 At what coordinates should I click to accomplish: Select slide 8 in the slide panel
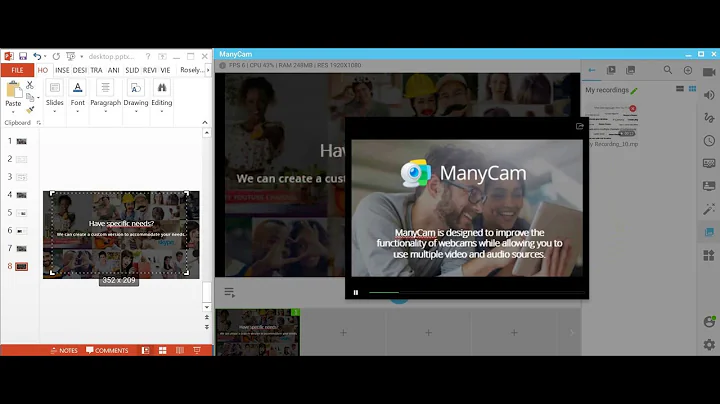pyautogui.click(x=22, y=266)
